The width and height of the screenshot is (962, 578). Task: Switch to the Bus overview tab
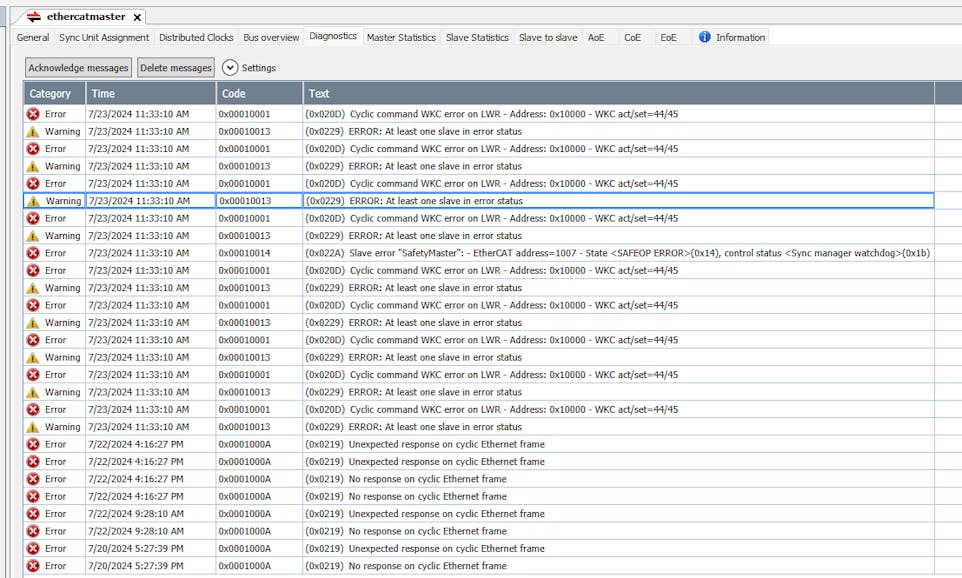click(x=271, y=37)
